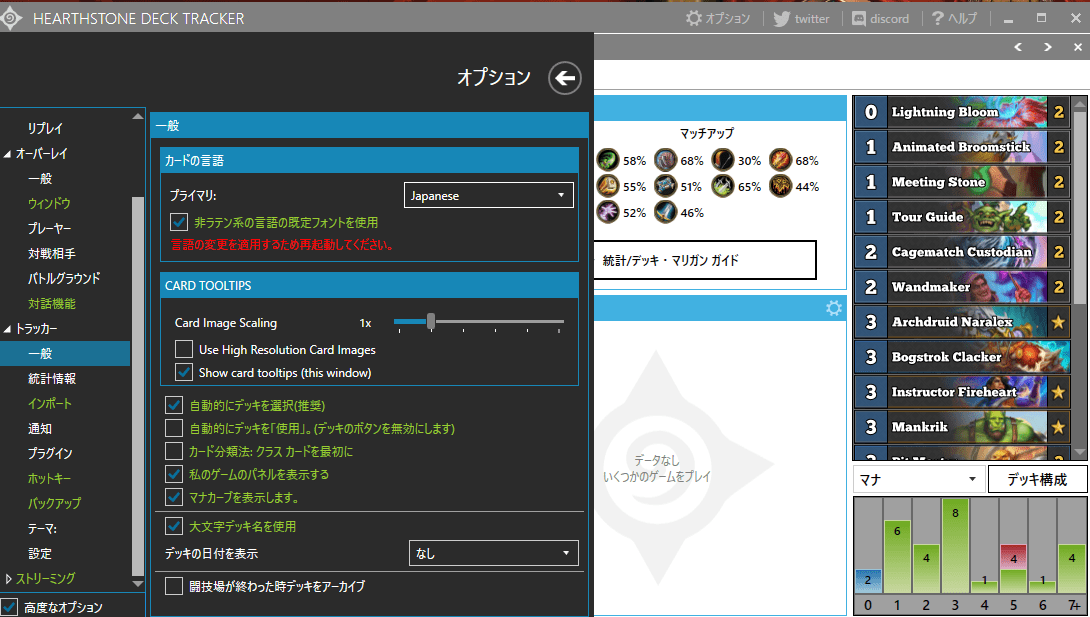
Task: Toggle 大文字デッキ名を使用 checkbox
Action: click(x=174, y=526)
